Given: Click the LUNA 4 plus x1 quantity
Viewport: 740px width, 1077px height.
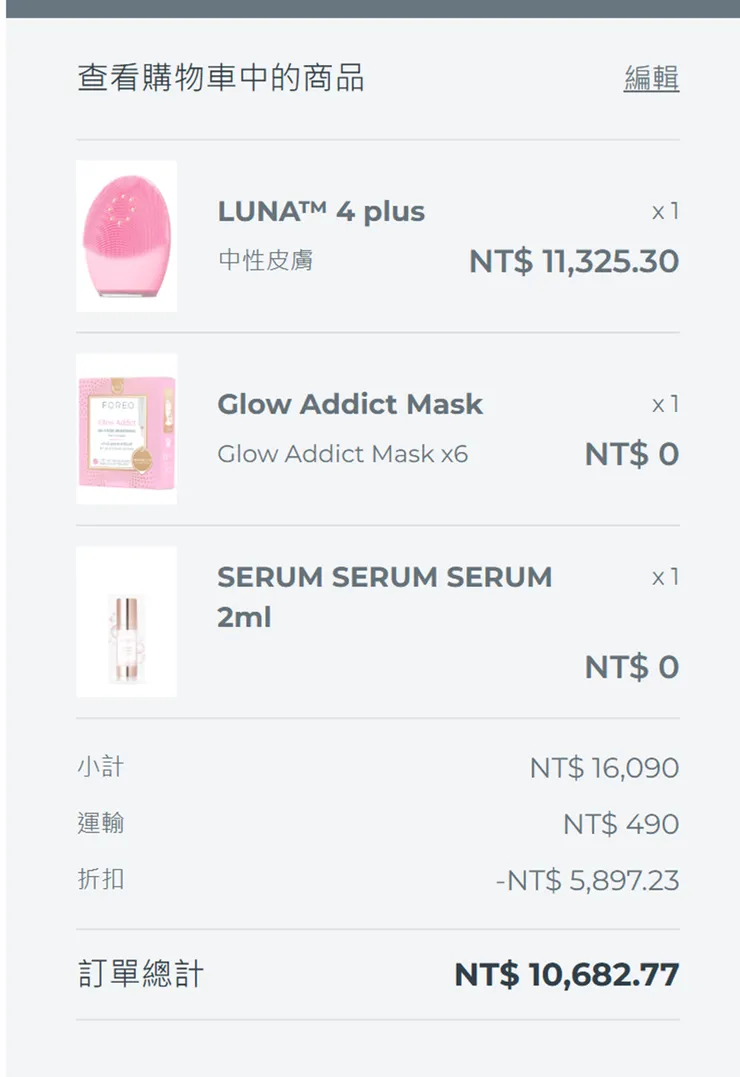Looking at the screenshot, I should [x=665, y=212].
